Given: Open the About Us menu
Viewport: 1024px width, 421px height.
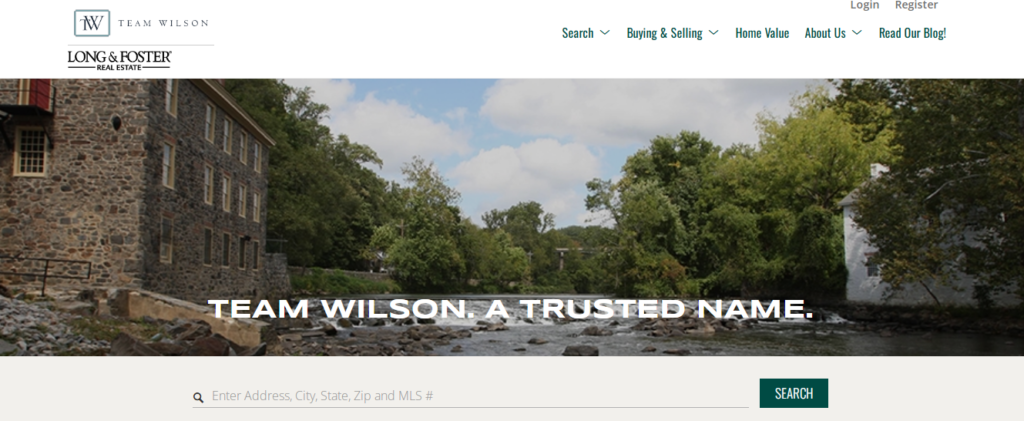Looking at the screenshot, I should [x=825, y=33].
